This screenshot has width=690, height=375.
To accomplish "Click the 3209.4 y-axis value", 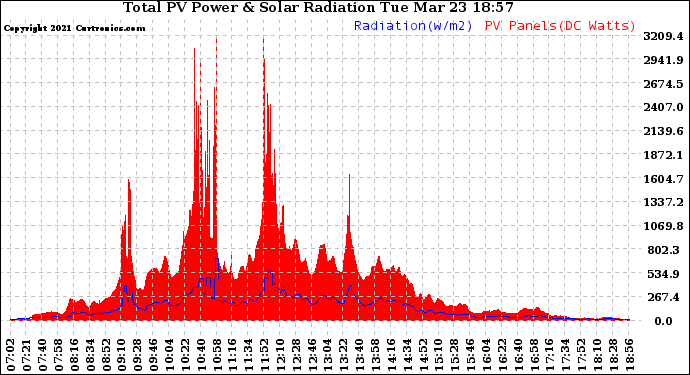I will 663,36.
